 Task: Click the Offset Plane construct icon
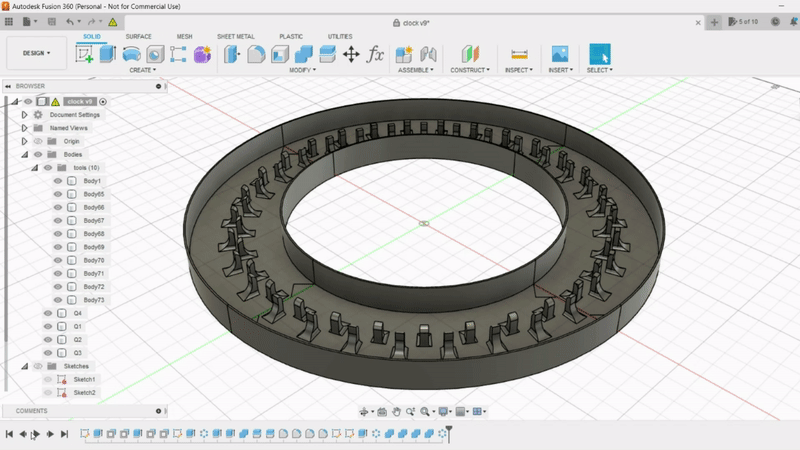(470, 54)
